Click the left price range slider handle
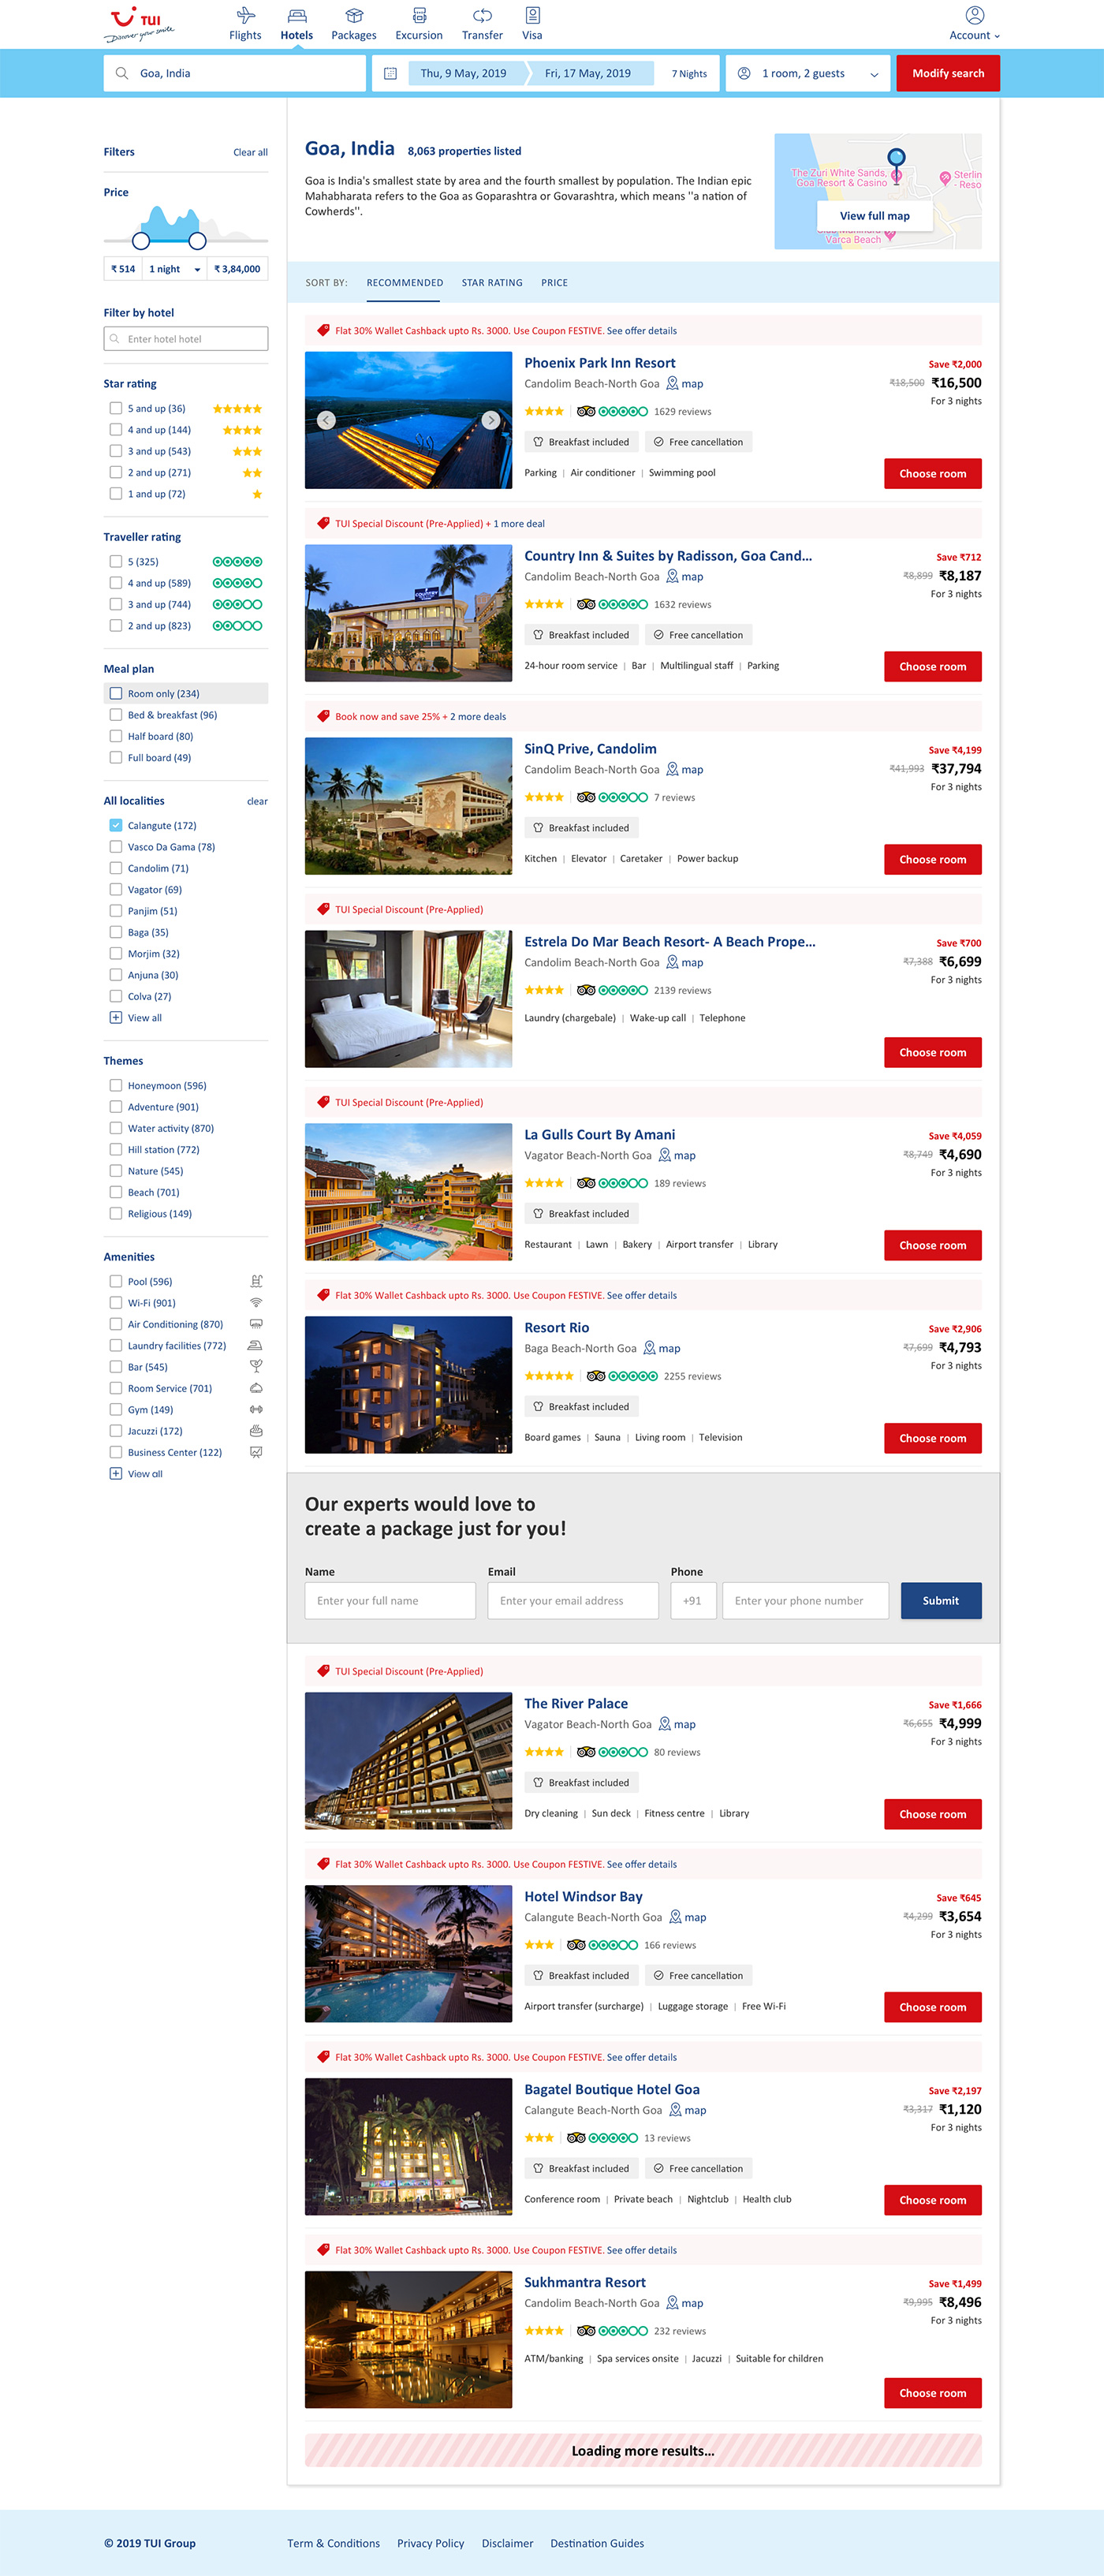1104x2576 pixels. [x=141, y=241]
